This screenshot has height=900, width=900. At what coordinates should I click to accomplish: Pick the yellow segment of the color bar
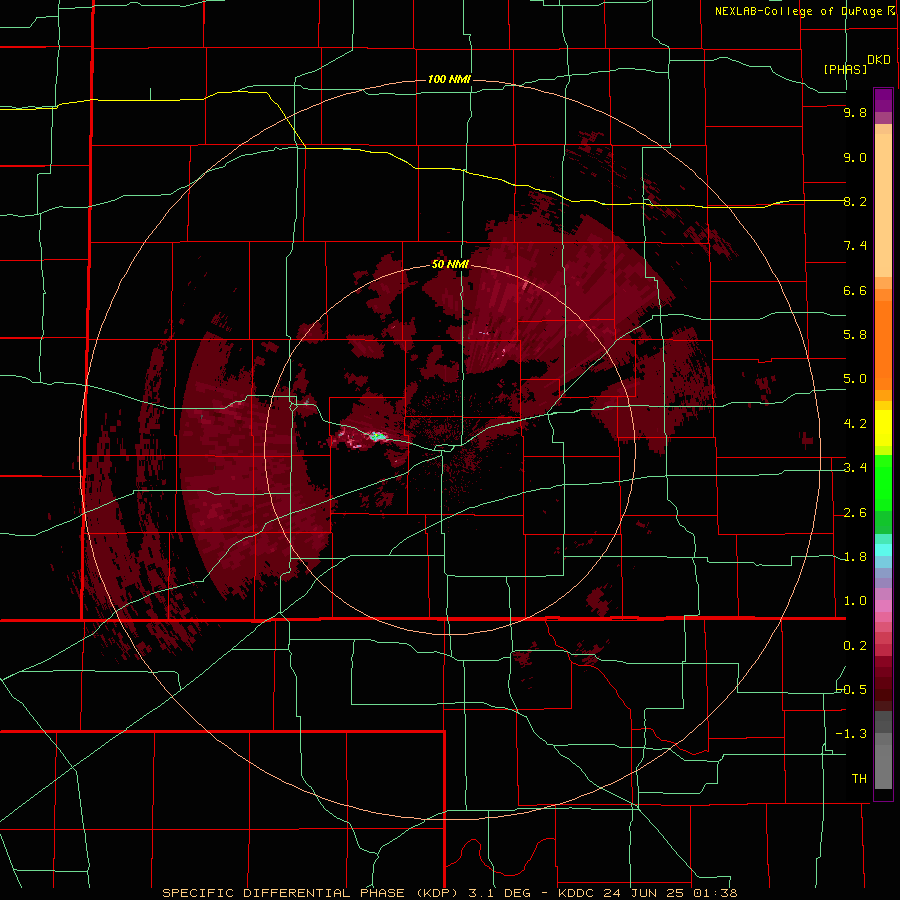[x=883, y=428]
